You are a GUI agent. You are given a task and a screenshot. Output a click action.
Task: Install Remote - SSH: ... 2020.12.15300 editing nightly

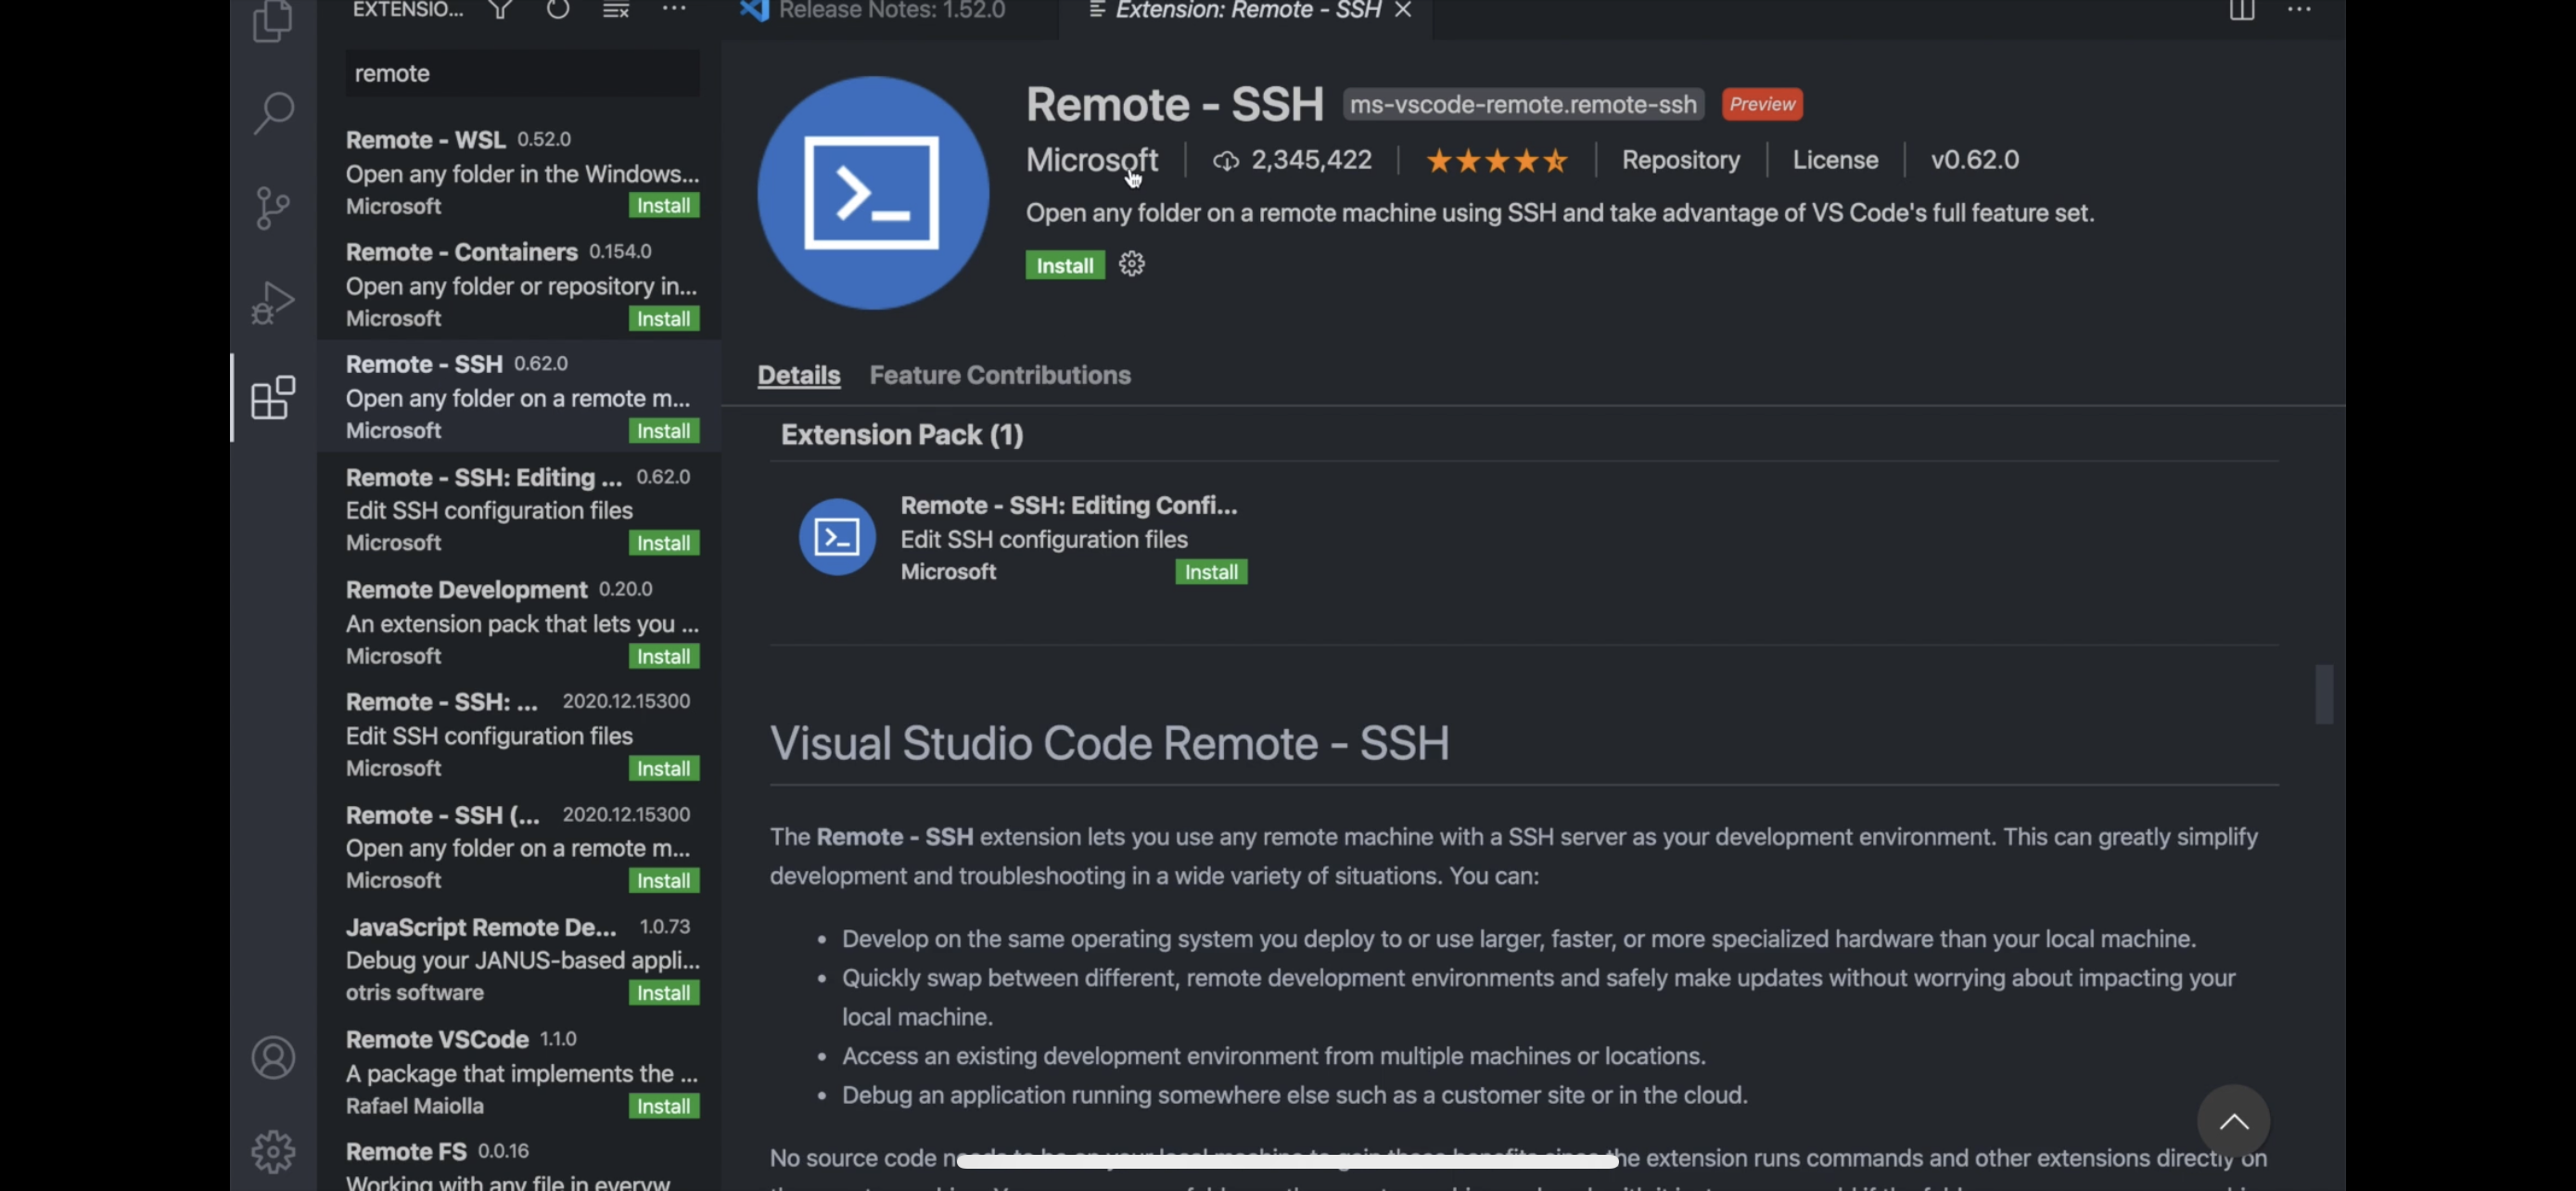point(664,769)
